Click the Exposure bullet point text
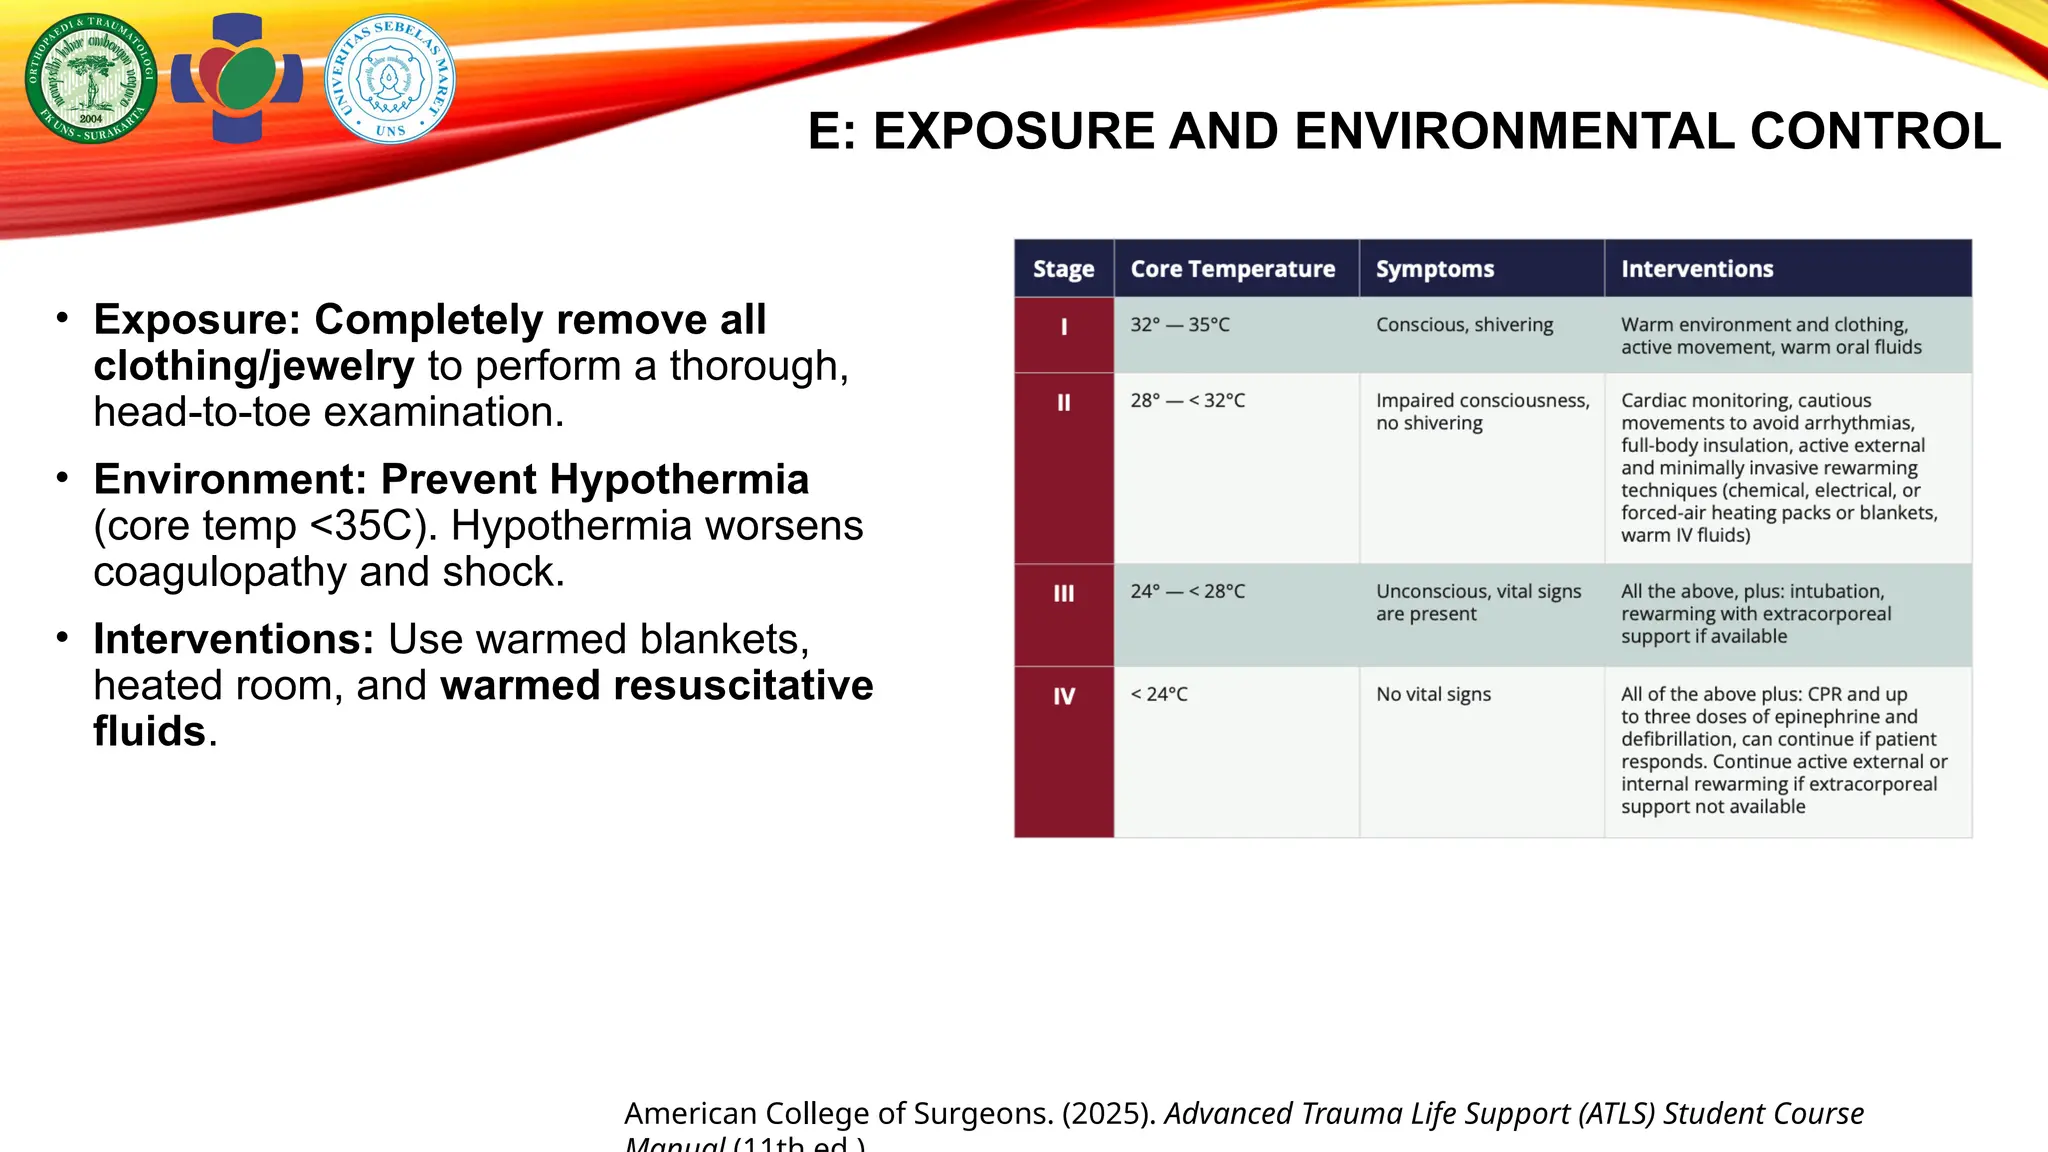This screenshot has height=1152, width=2048. [x=470, y=366]
